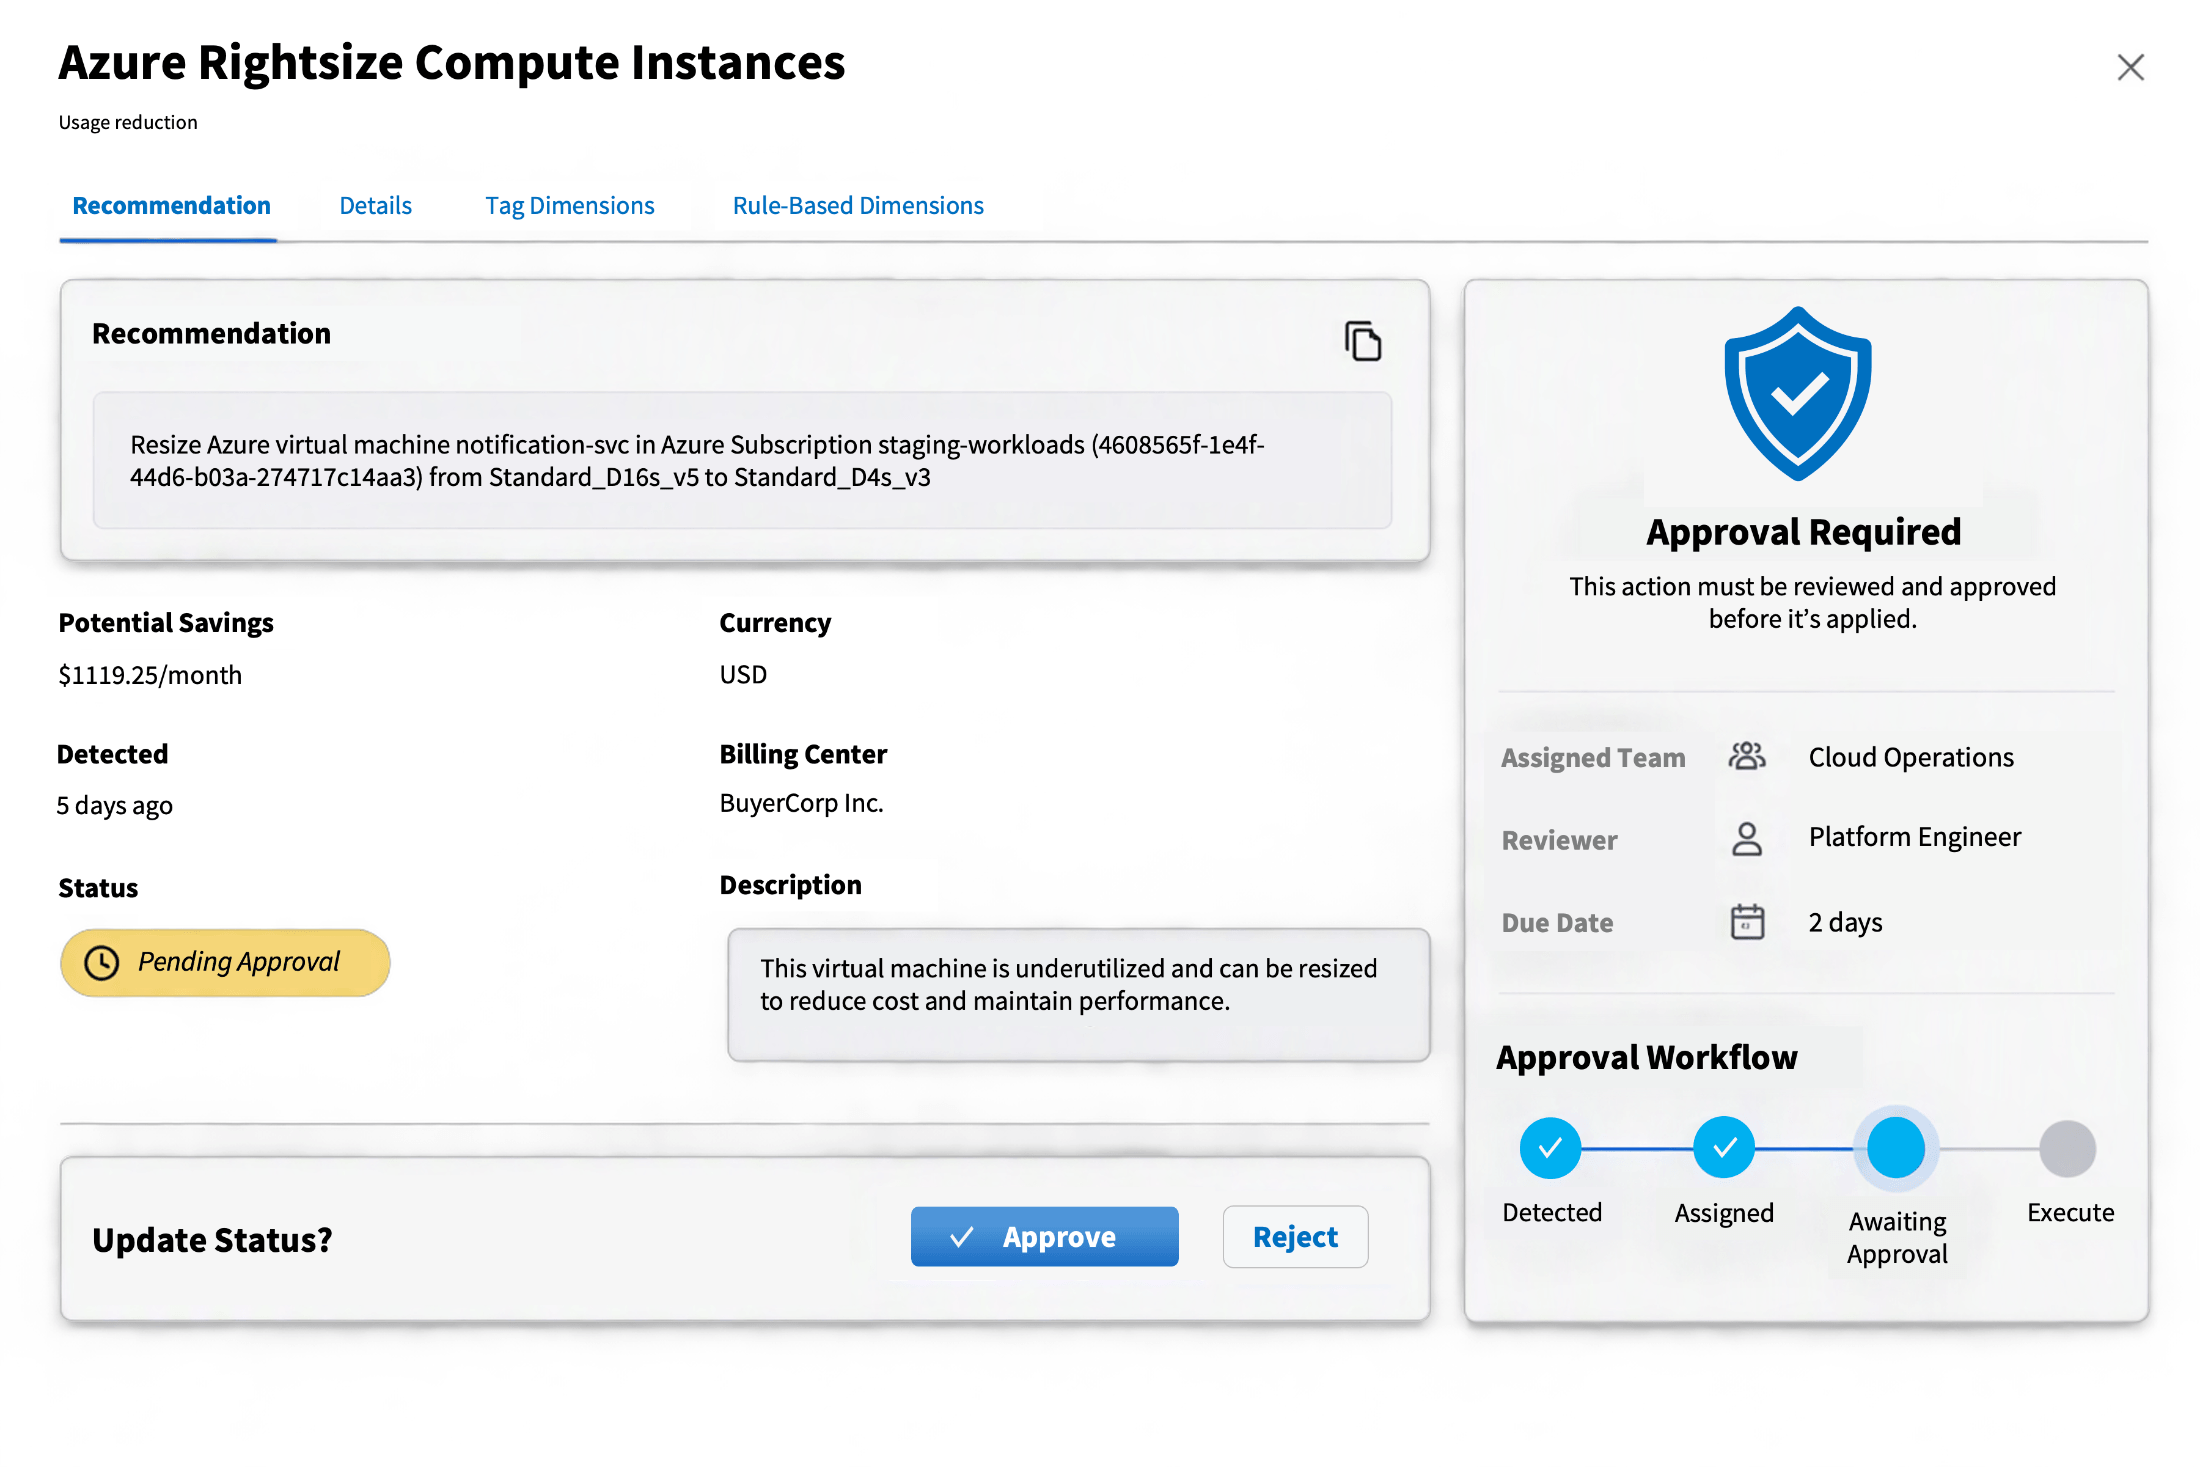Click the underutilized VM description box

1078,994
